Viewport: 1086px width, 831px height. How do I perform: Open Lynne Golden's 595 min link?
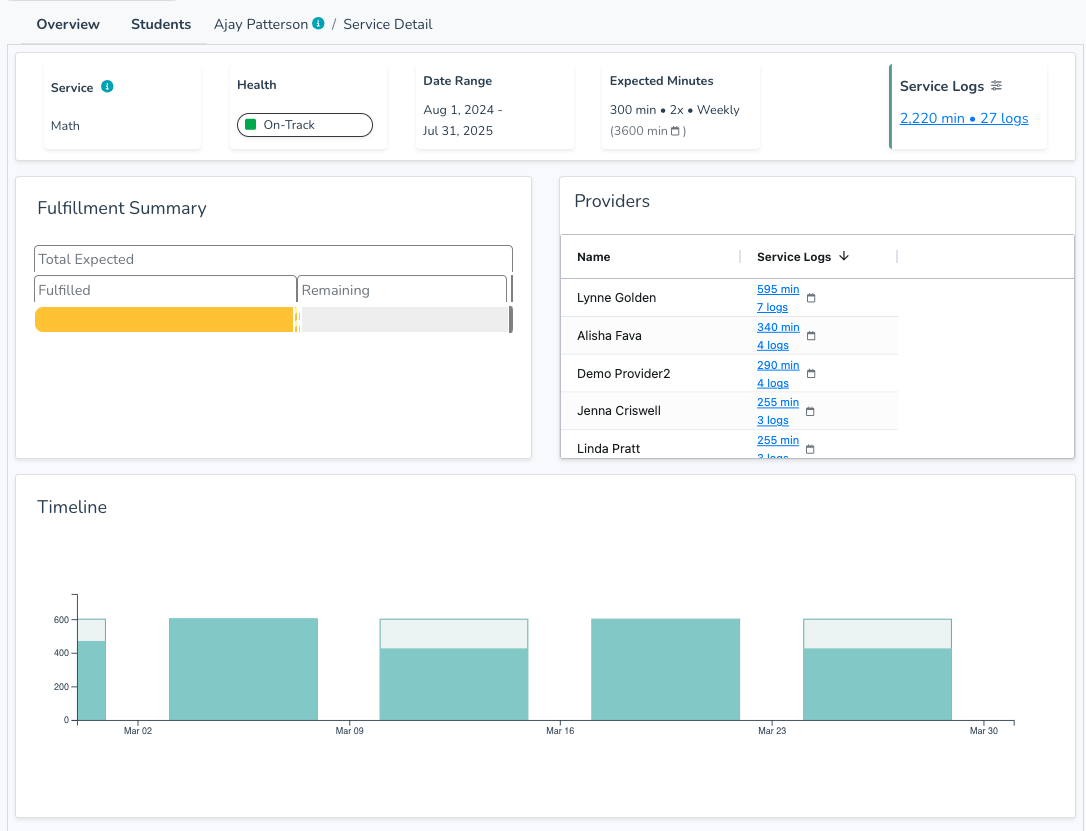778,289
